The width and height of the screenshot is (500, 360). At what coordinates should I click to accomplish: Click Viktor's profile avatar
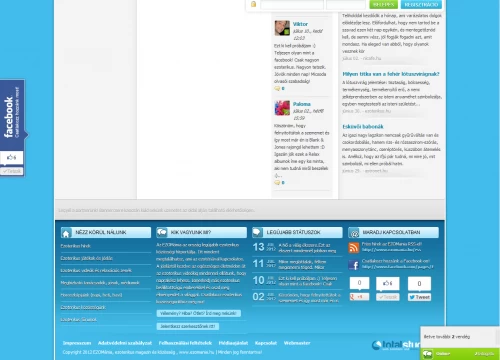click(x=282, y=28)
